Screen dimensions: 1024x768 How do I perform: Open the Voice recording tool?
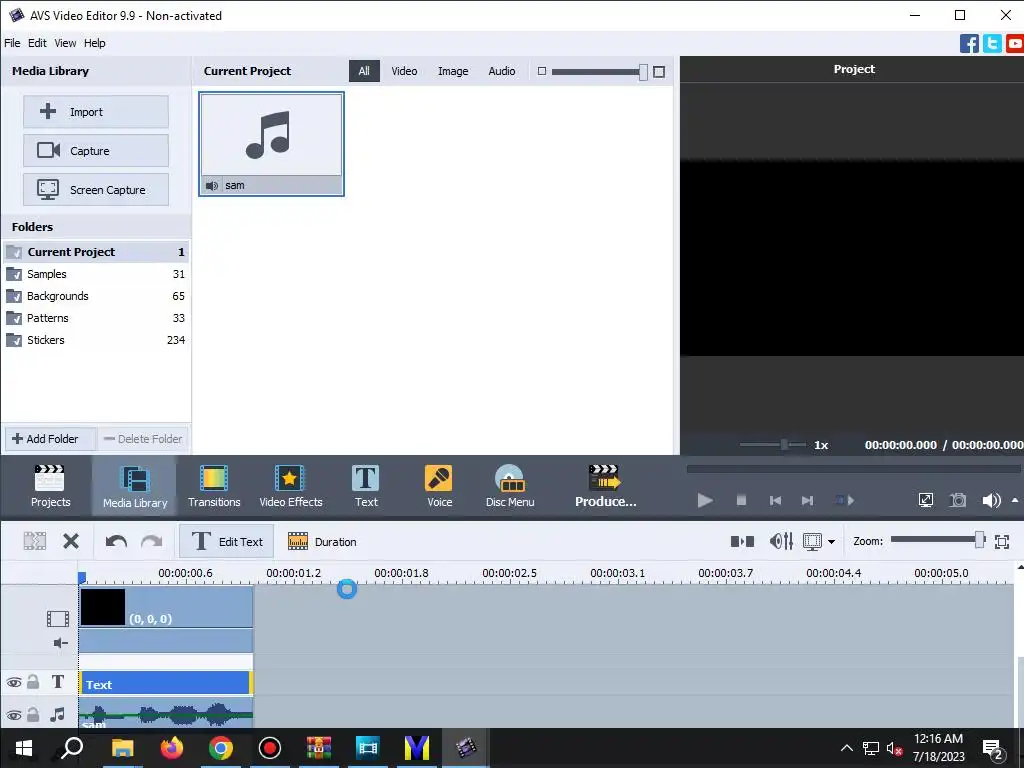point(439,486)
